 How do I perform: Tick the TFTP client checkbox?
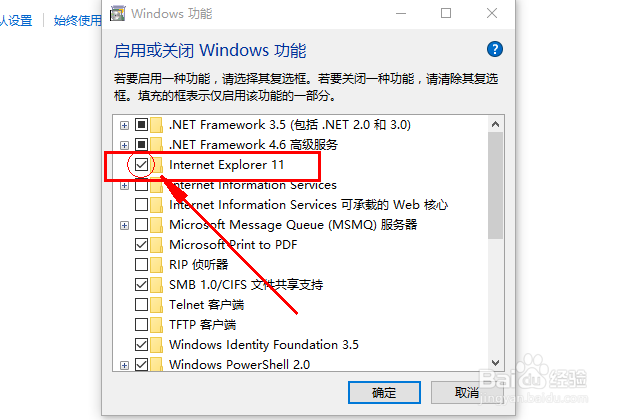[x=141, y=324]
